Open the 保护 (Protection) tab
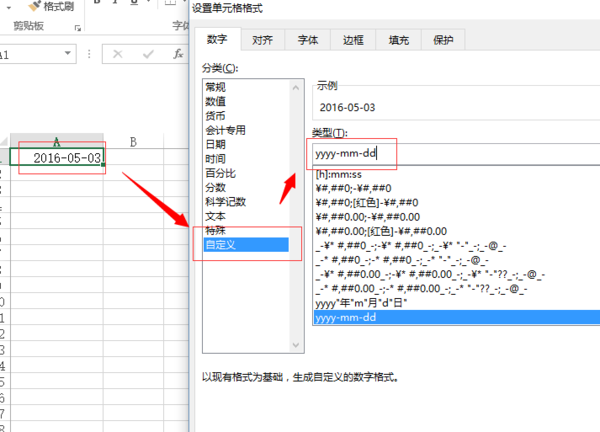 (x=443, y=40)
